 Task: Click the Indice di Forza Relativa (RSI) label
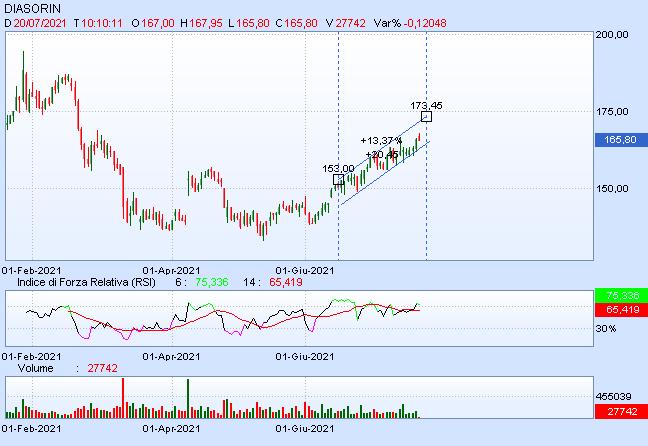click(x=86, y=282)
